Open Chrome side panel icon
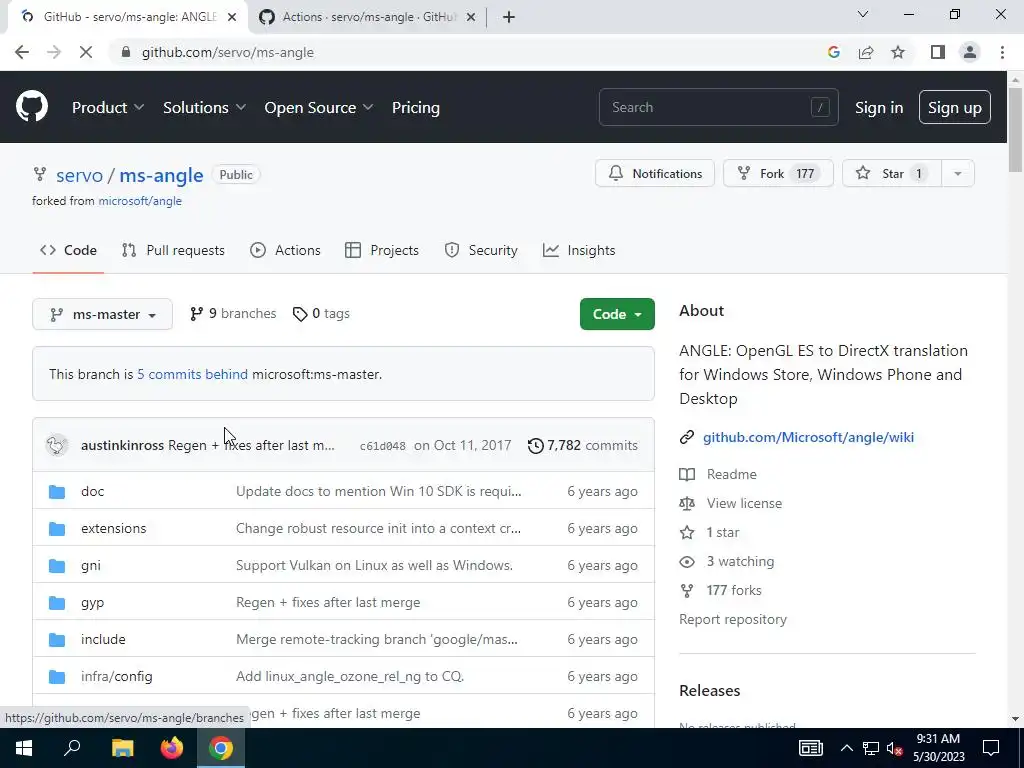Image resolution: width=1024 pixels, height=768 pixels. point(938,52)
